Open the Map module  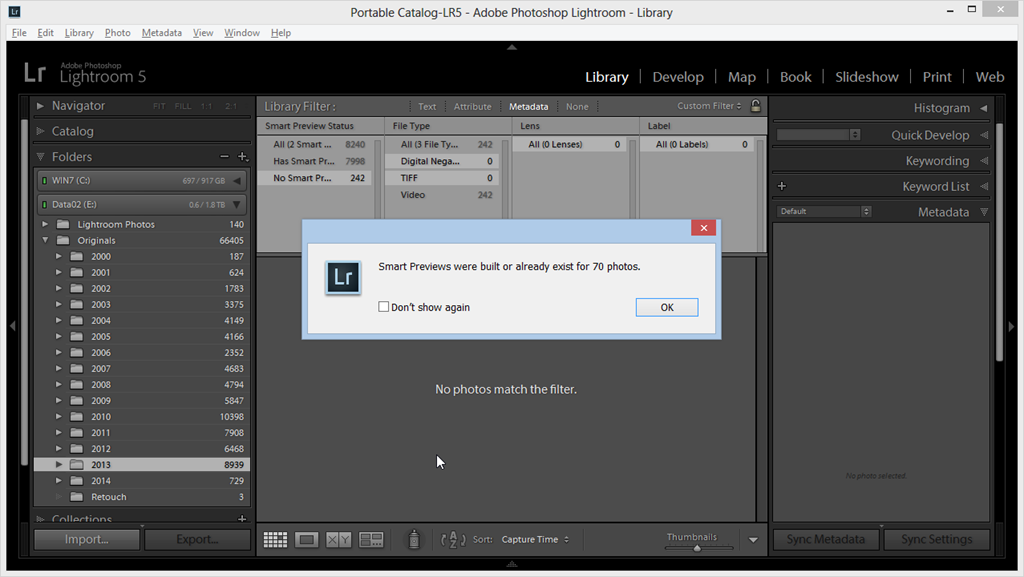(x=742, y=77)
